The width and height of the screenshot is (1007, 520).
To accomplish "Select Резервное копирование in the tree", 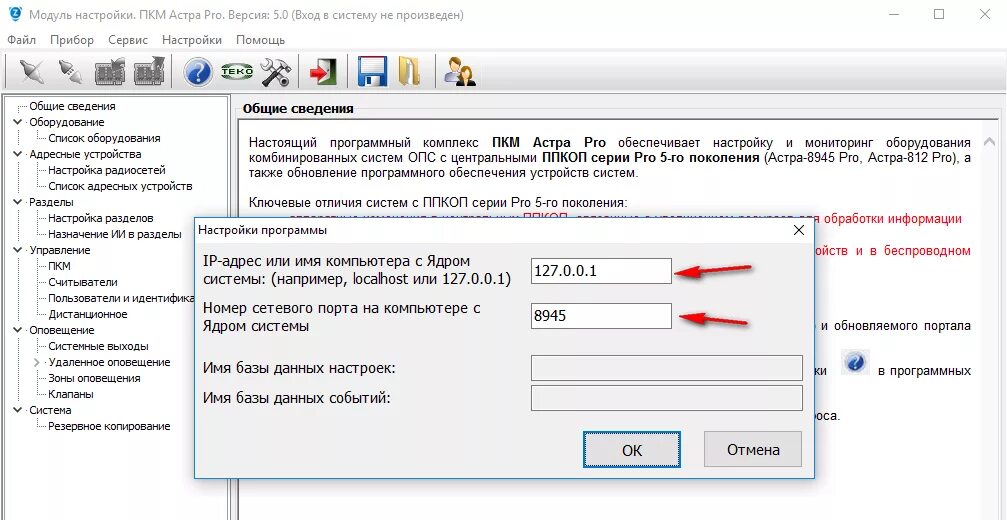I will coord(109,426).
